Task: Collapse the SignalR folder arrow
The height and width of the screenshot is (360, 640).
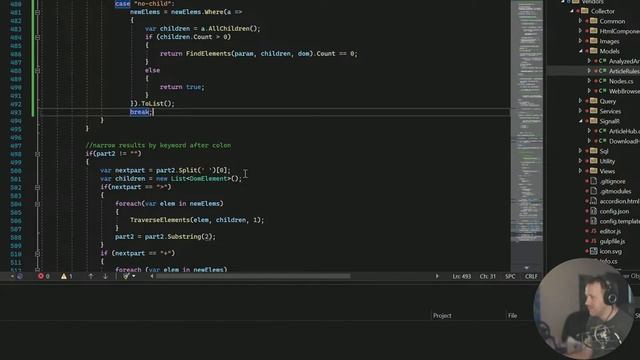Action: 580,121
